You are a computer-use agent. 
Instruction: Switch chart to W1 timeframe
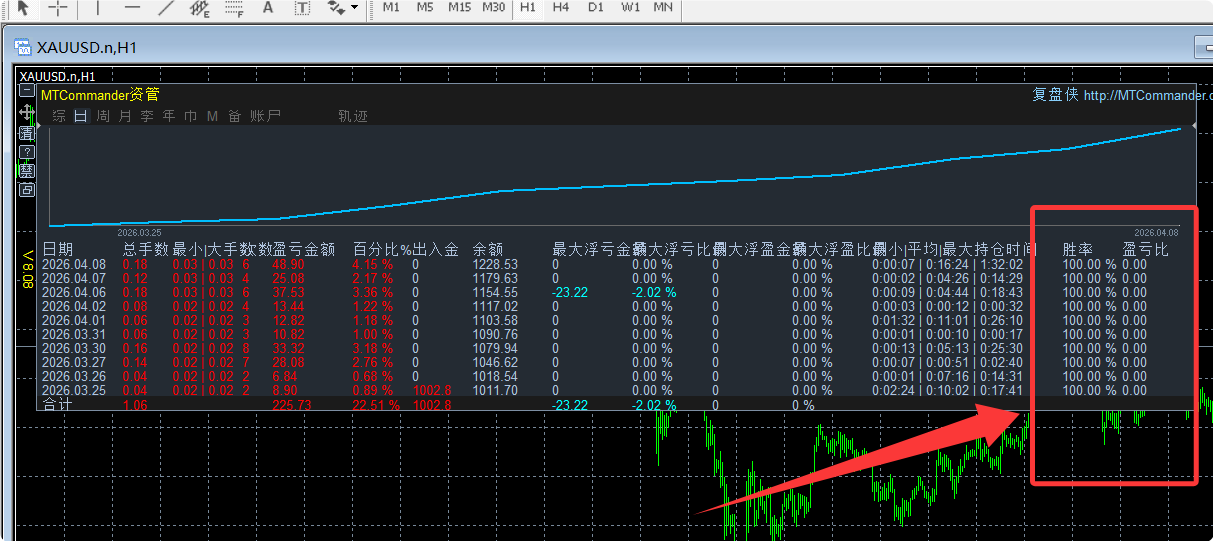point(630,7)
